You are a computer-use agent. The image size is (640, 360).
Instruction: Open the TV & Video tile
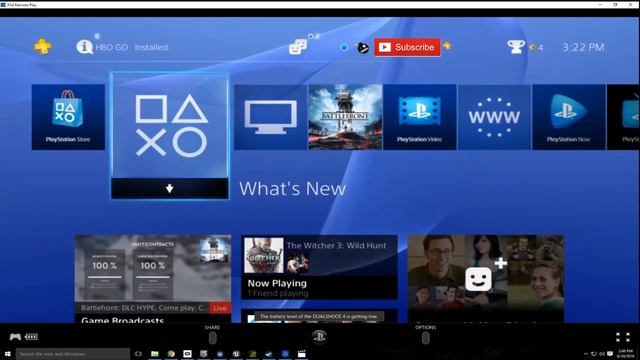(271, 117)
